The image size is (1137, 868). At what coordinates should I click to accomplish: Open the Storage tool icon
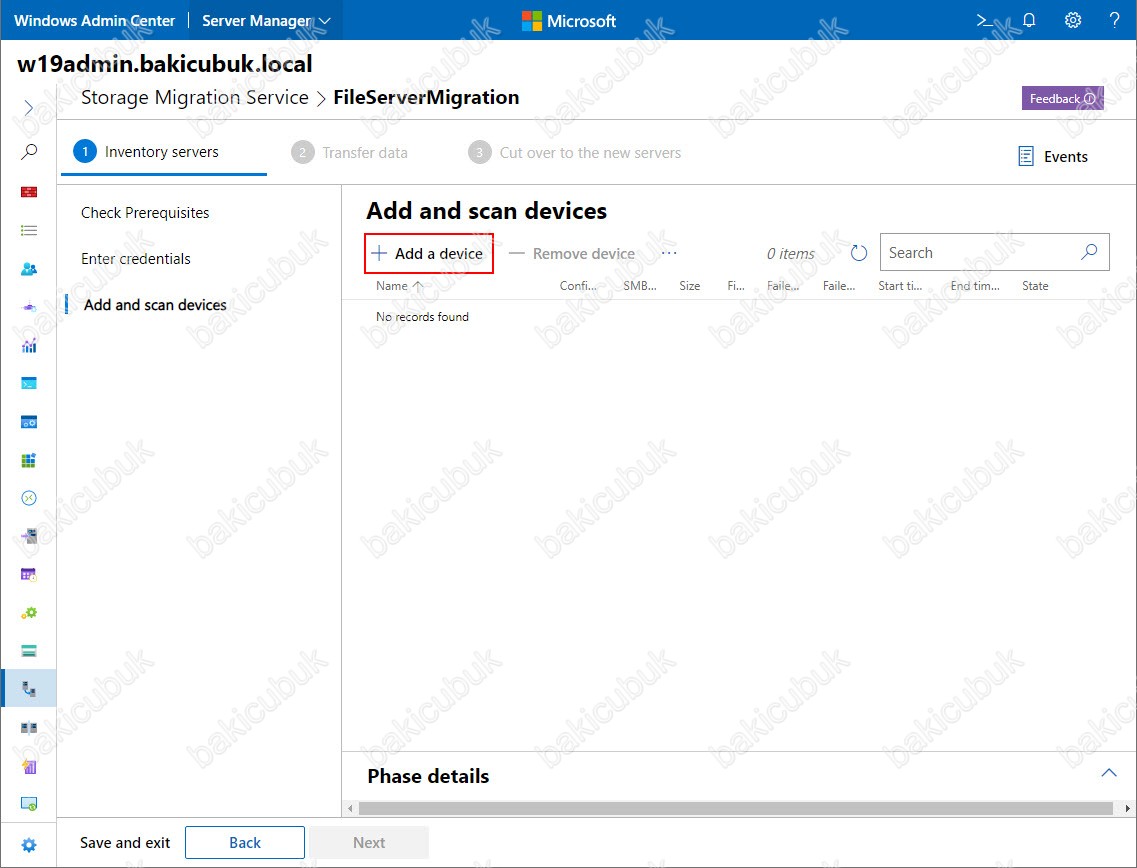[29, 651]
